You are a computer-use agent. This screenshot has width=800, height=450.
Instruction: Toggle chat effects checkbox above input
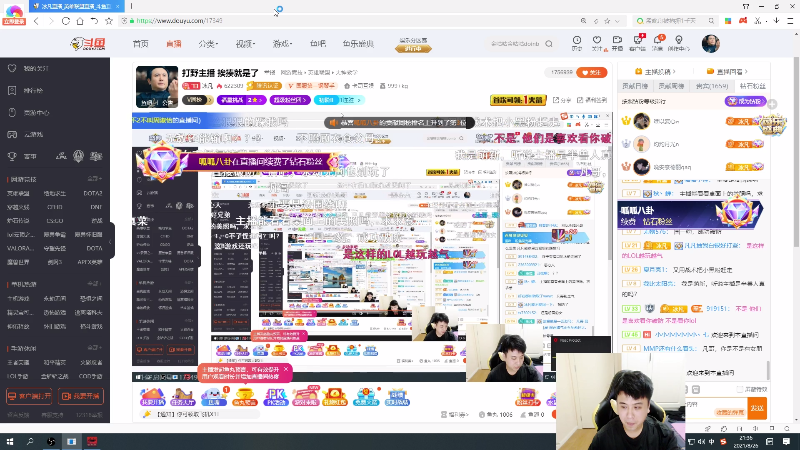pos(739,389)
